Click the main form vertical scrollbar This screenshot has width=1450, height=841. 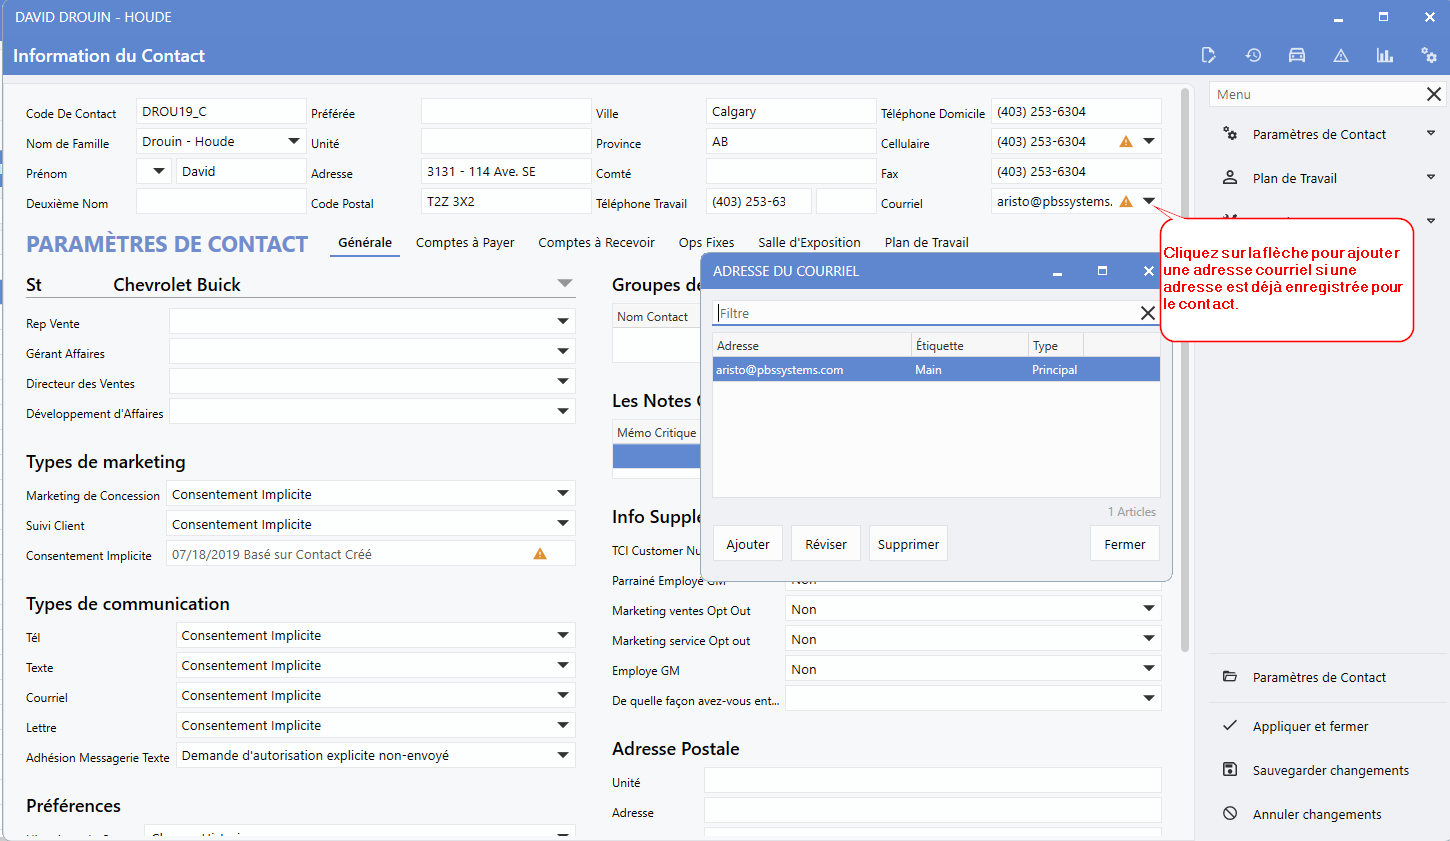pos(1185,370)
